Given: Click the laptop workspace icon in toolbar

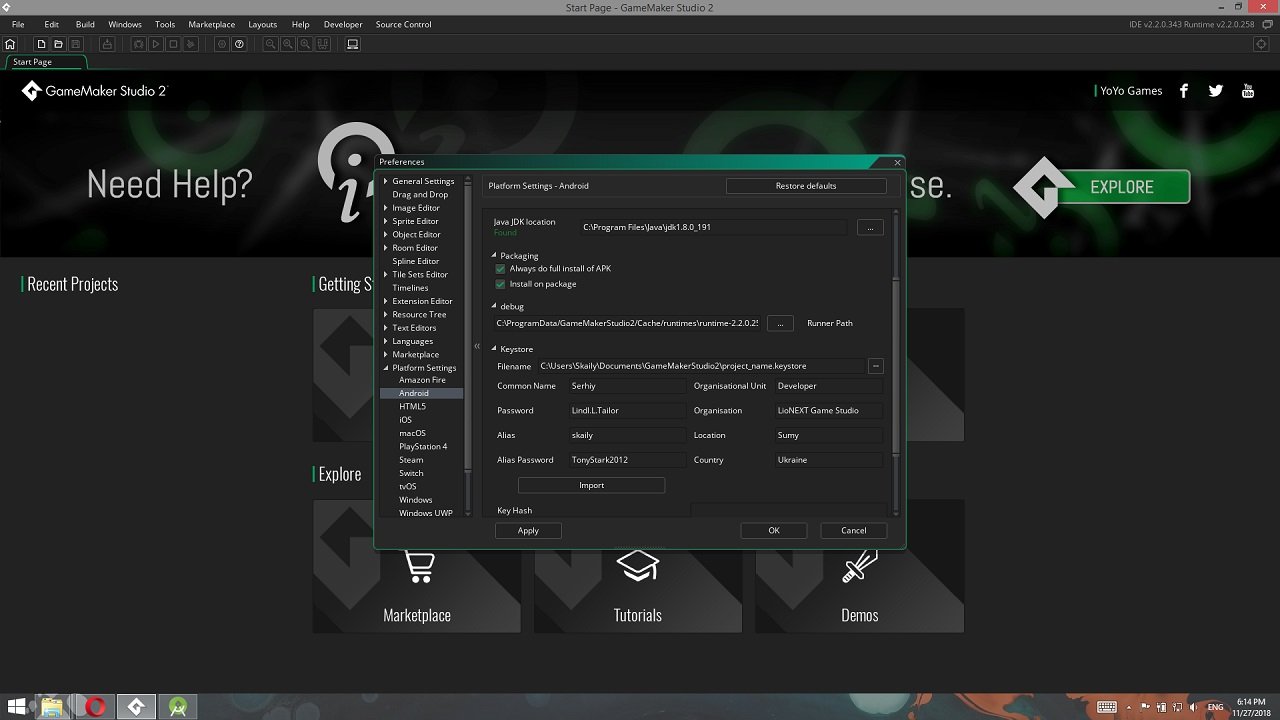Looking at the screenshot, I should click(352, 44).
